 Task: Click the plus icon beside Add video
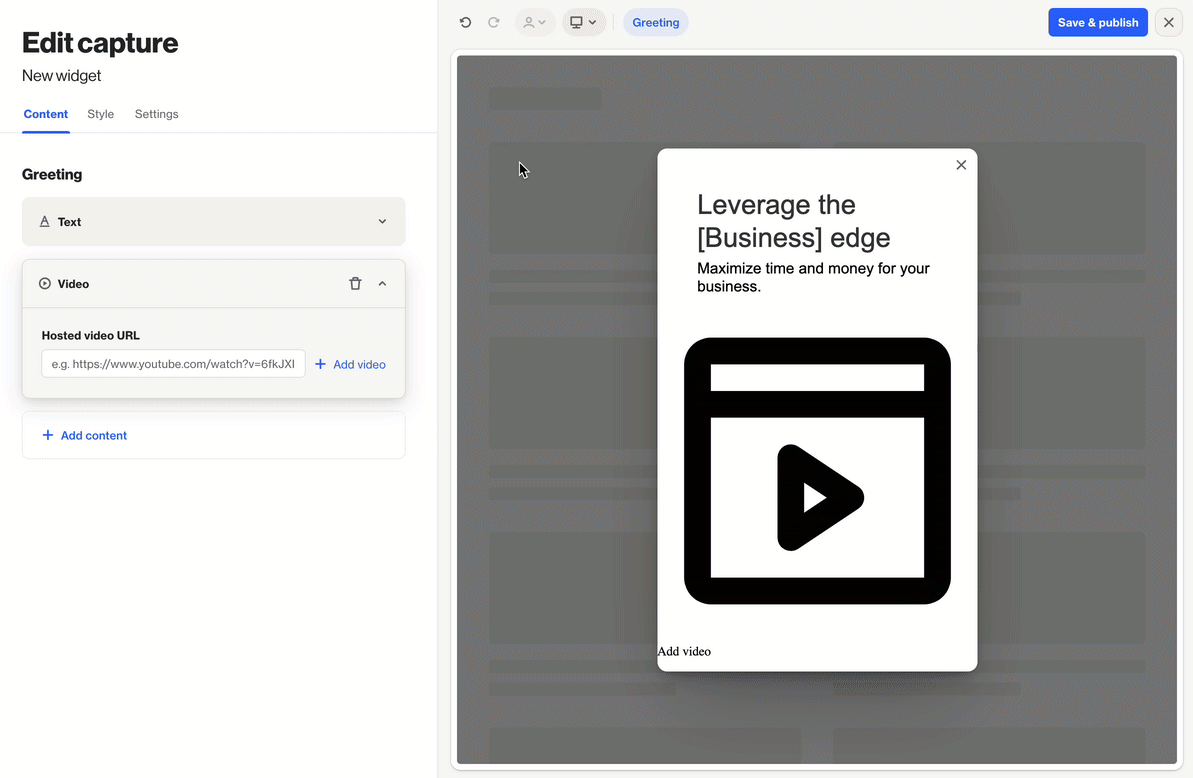(x=320, y=364)
